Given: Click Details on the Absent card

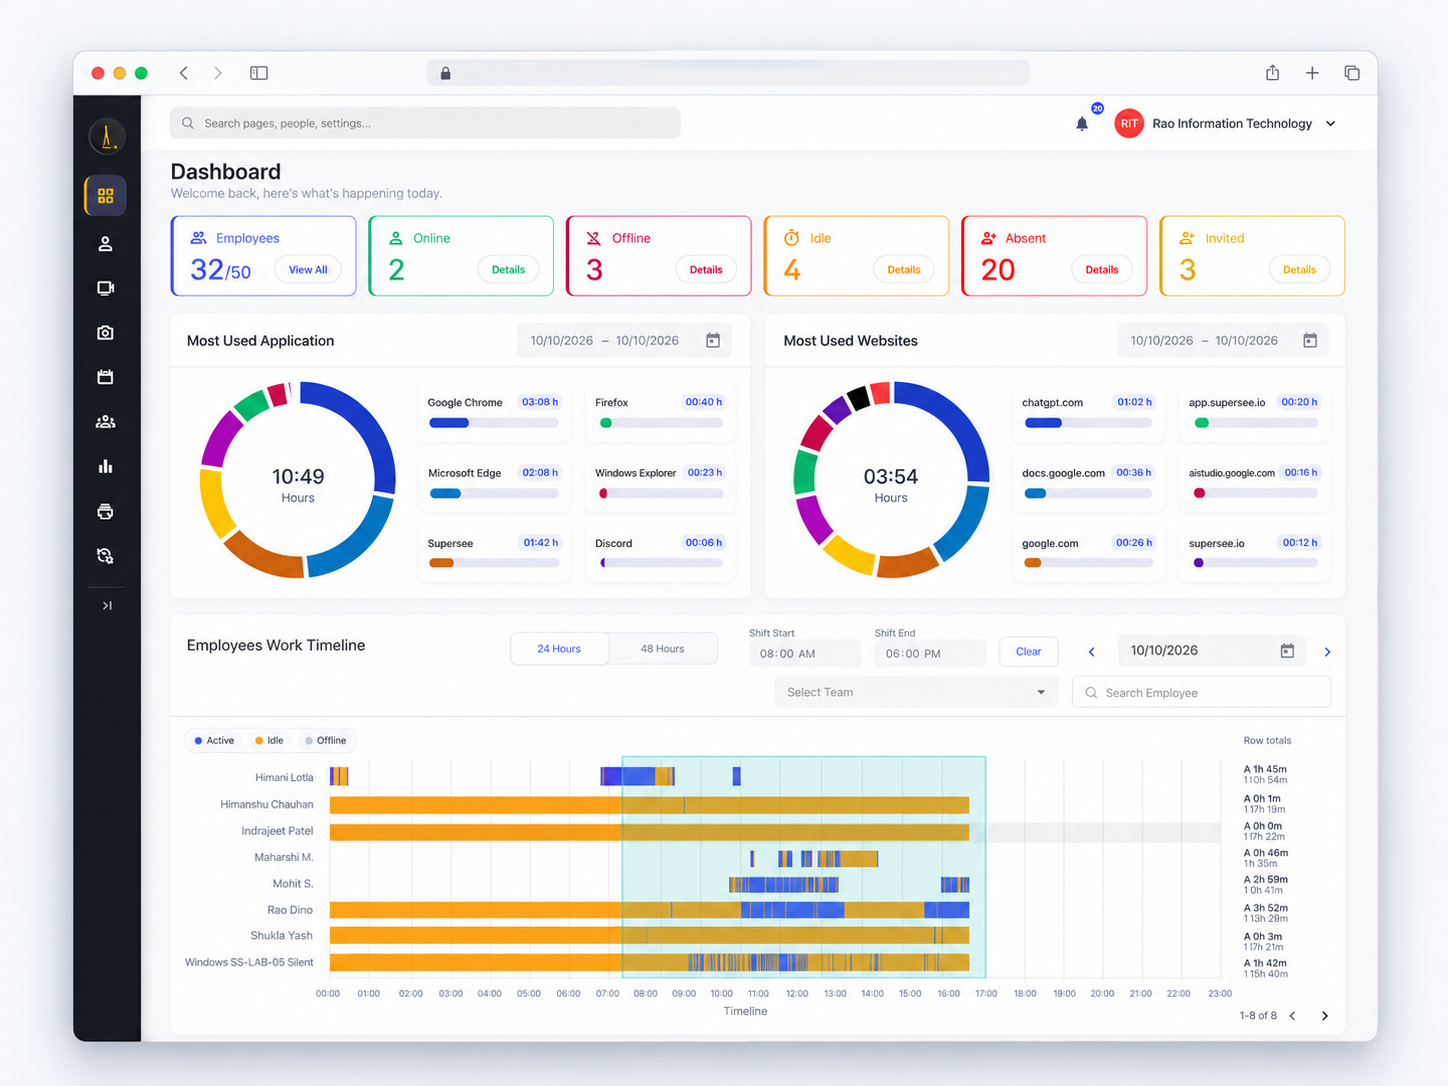Looking at the screenshot, I should tap(1102, 270).
